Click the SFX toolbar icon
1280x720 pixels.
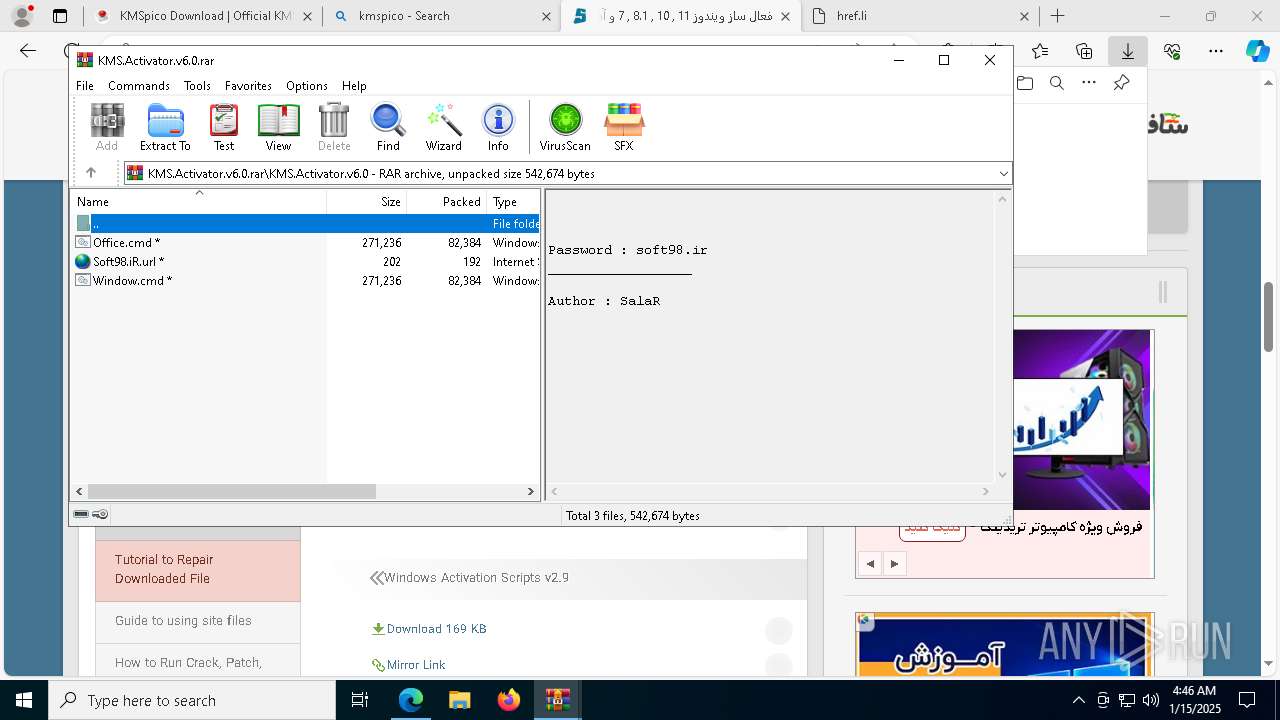point(624,127)
